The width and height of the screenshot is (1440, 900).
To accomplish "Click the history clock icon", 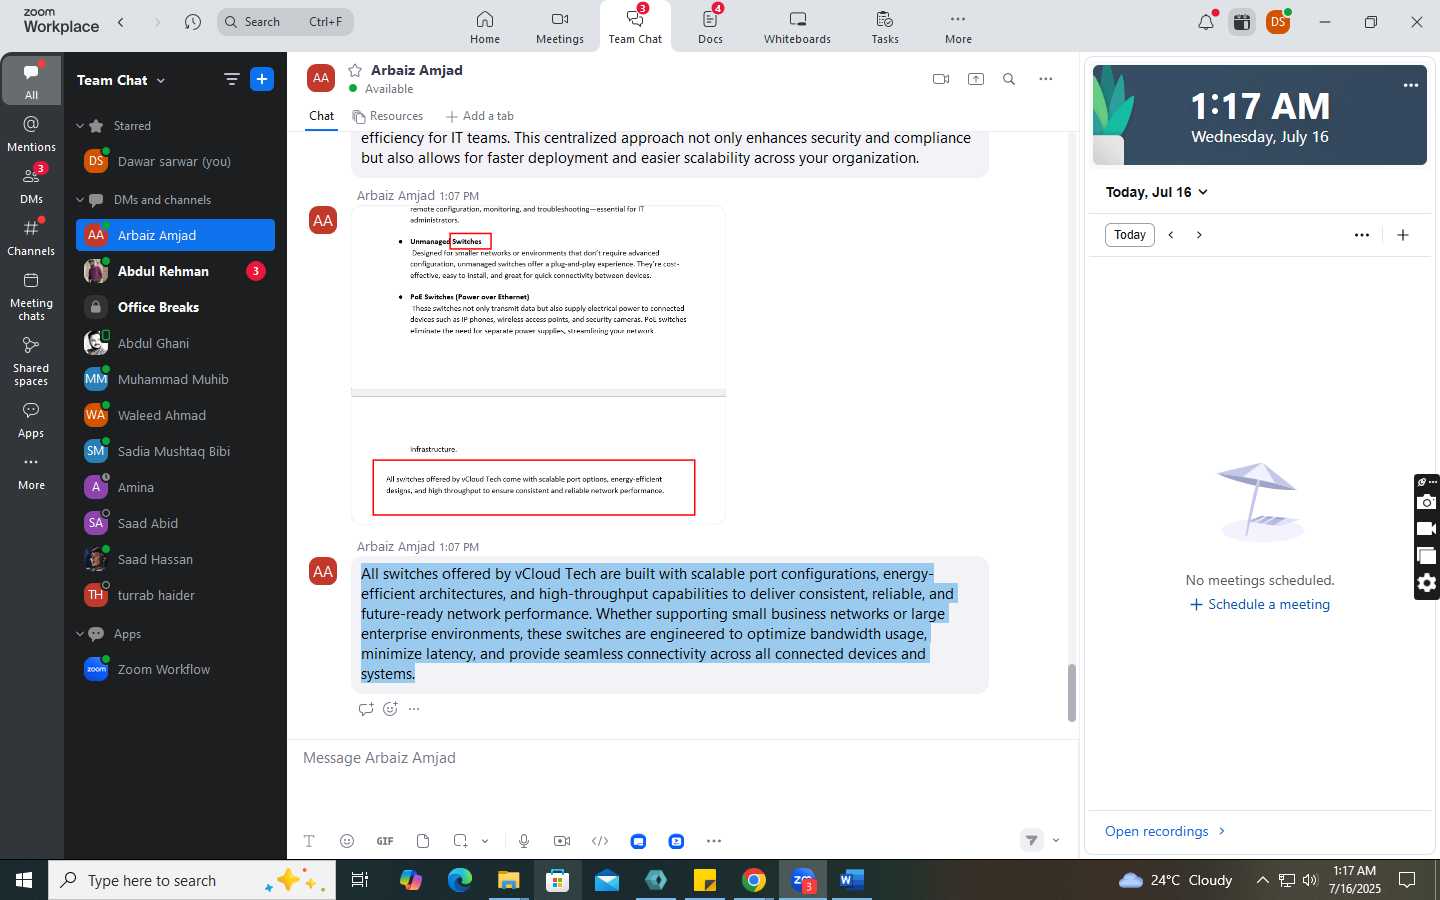I will click(x=193, y=22).
